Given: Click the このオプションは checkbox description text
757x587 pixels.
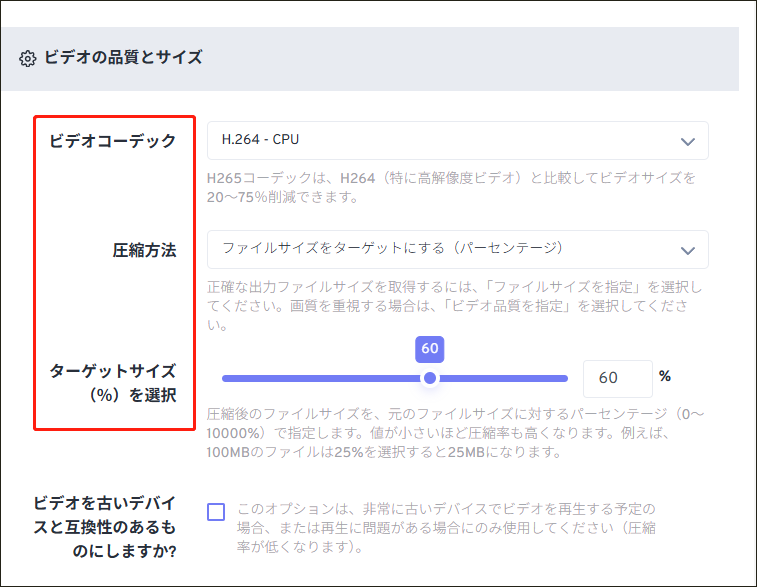Looking at the screenshot, I should click(446, 528).
